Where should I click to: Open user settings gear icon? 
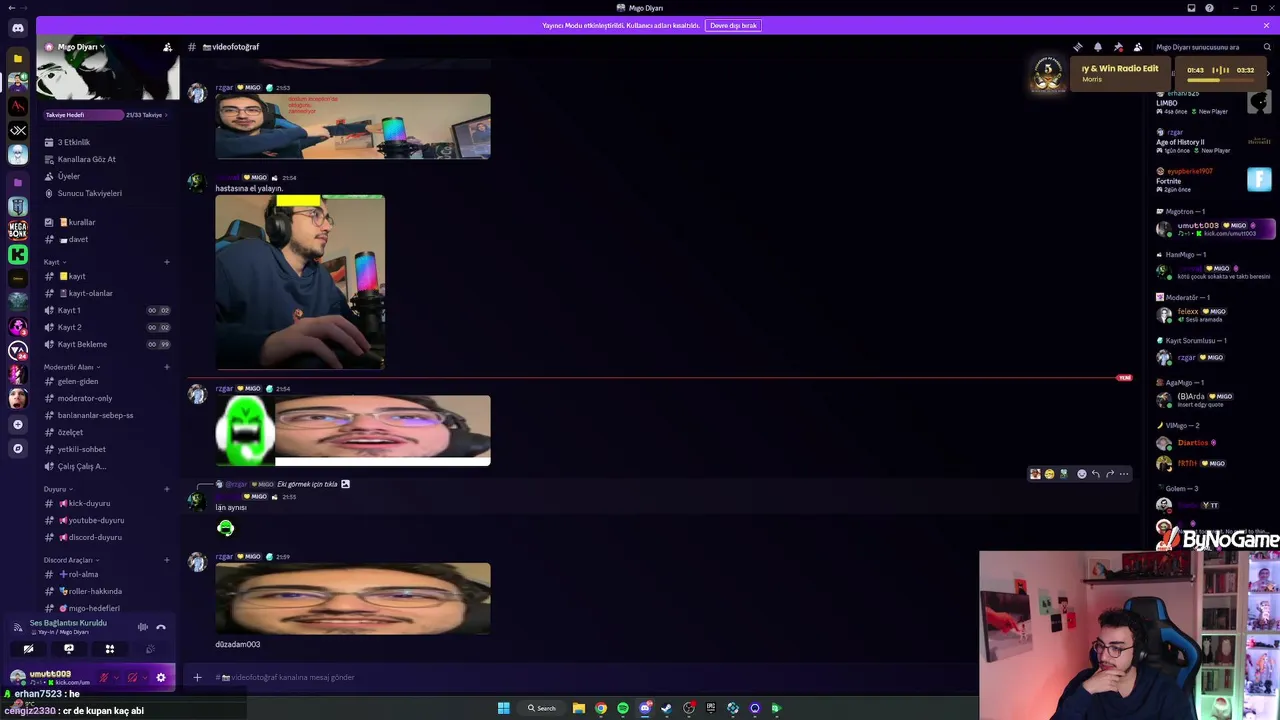(x=161, y=677)
